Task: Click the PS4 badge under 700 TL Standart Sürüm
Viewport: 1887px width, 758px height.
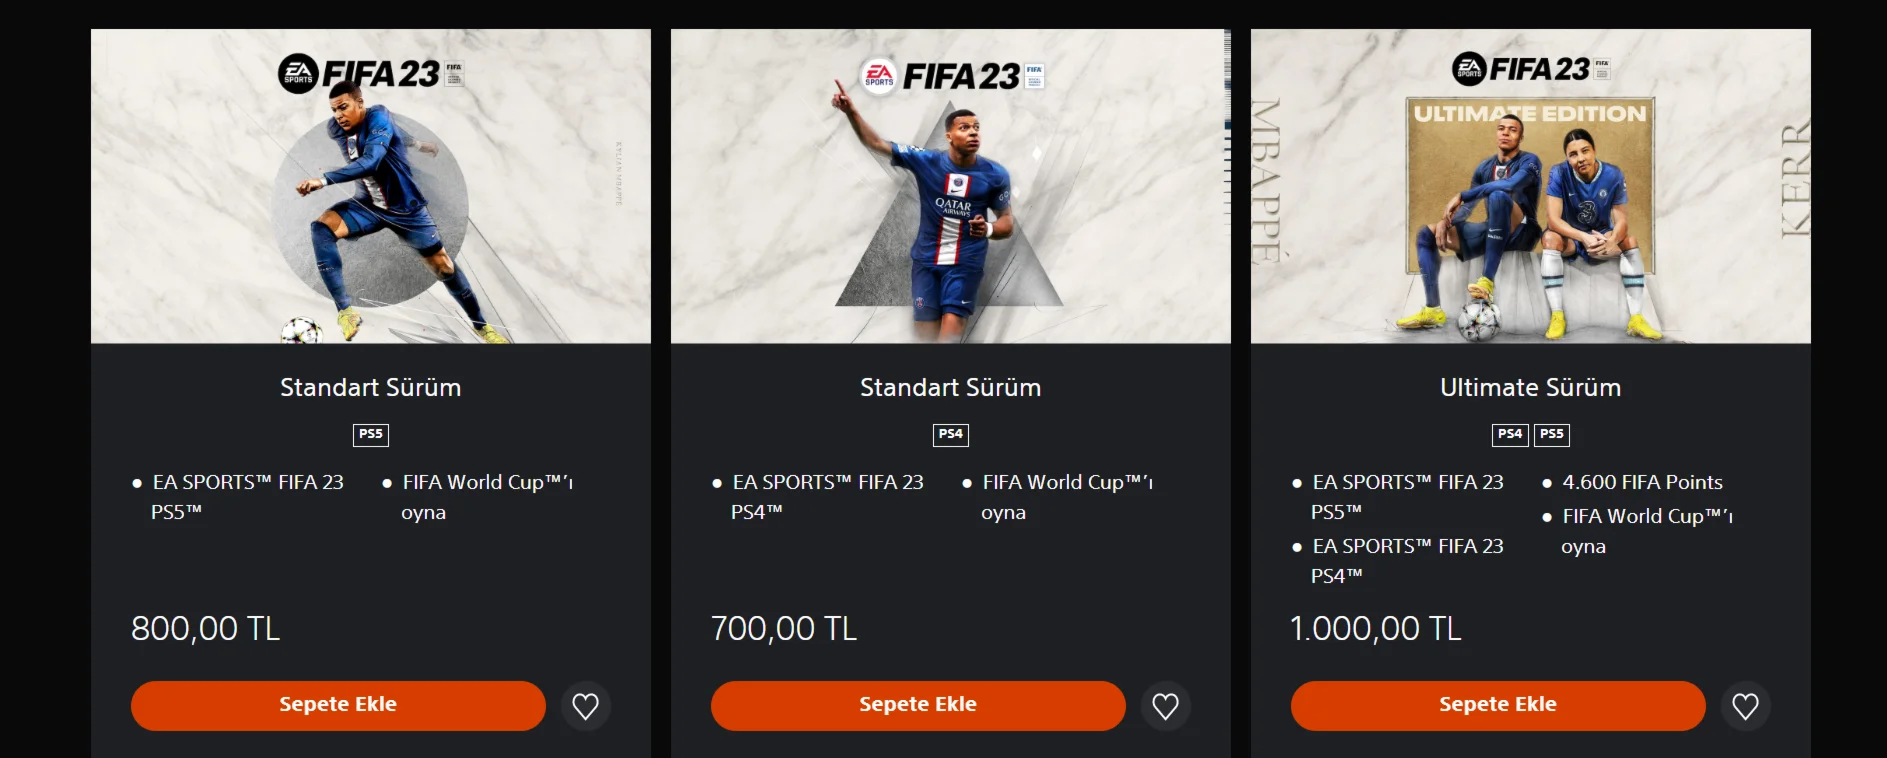Action: click(x=950, y=434)
